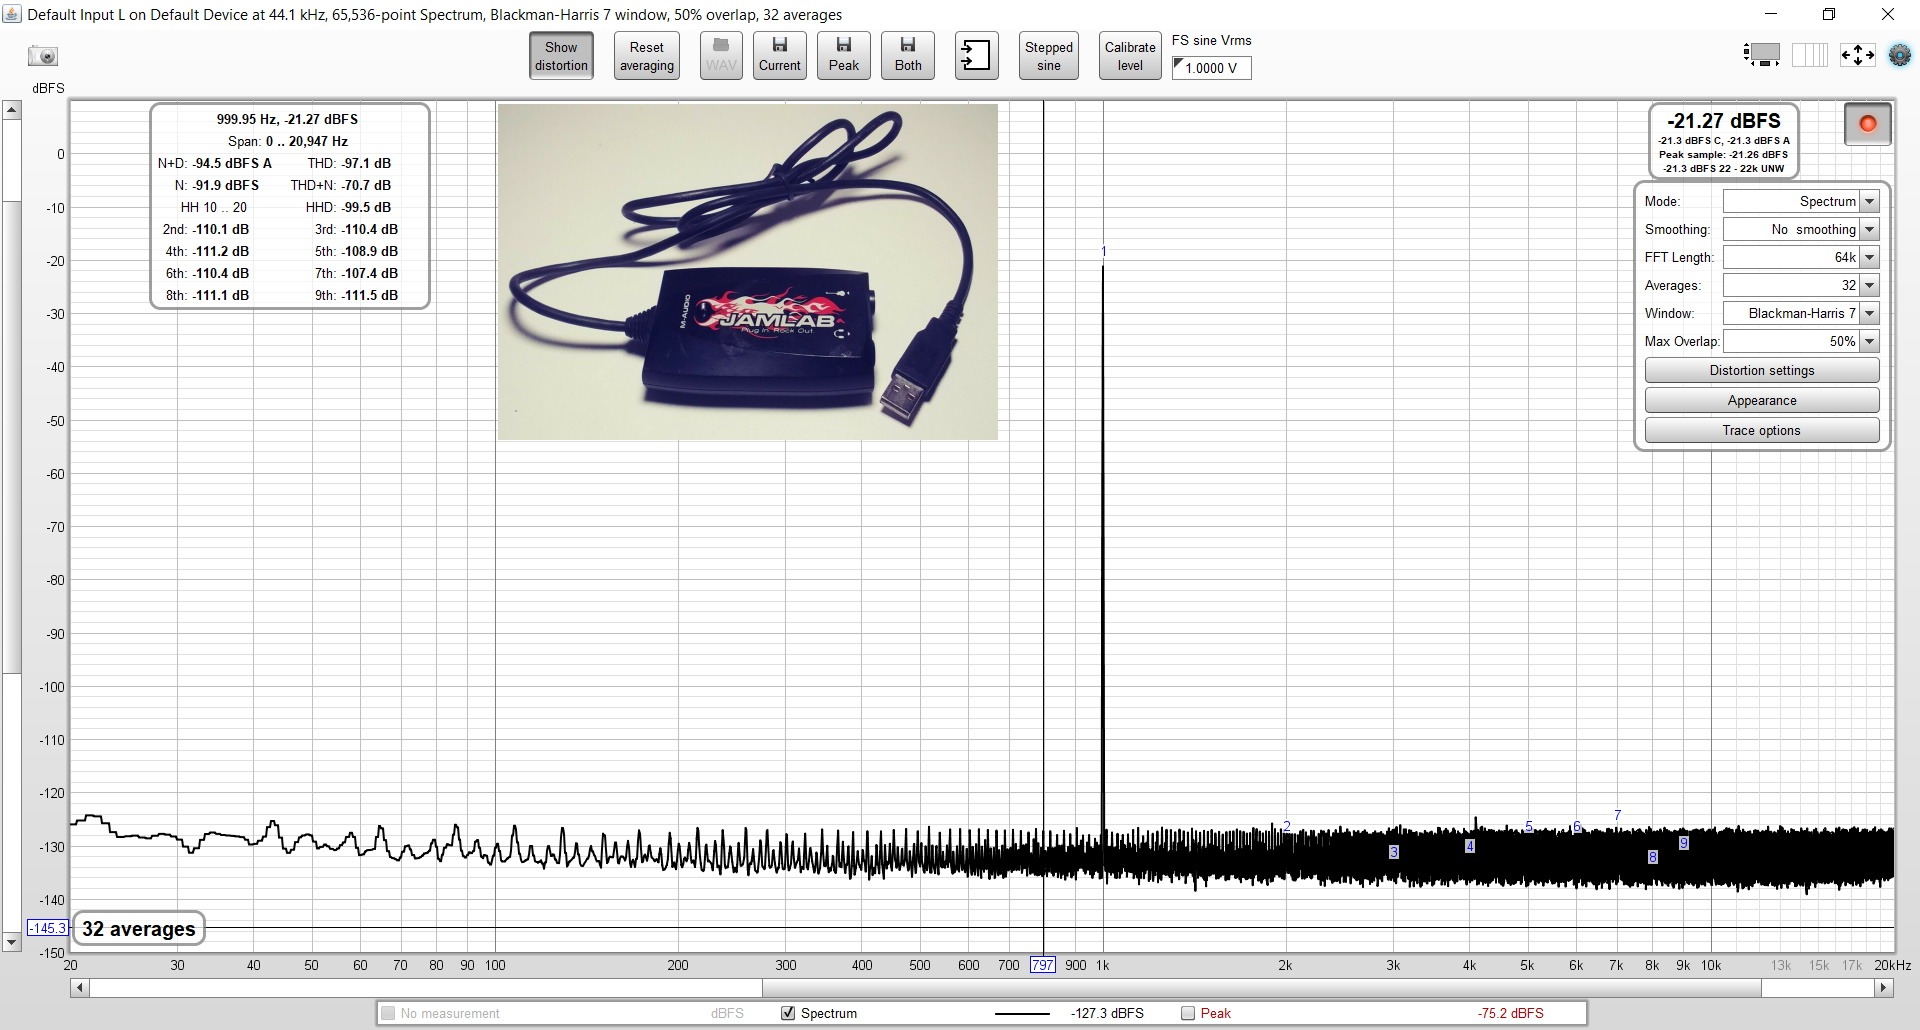Click the greyed-out WAV folder button
This screenshot has width=1920, height=1030.
pos(720,56)
